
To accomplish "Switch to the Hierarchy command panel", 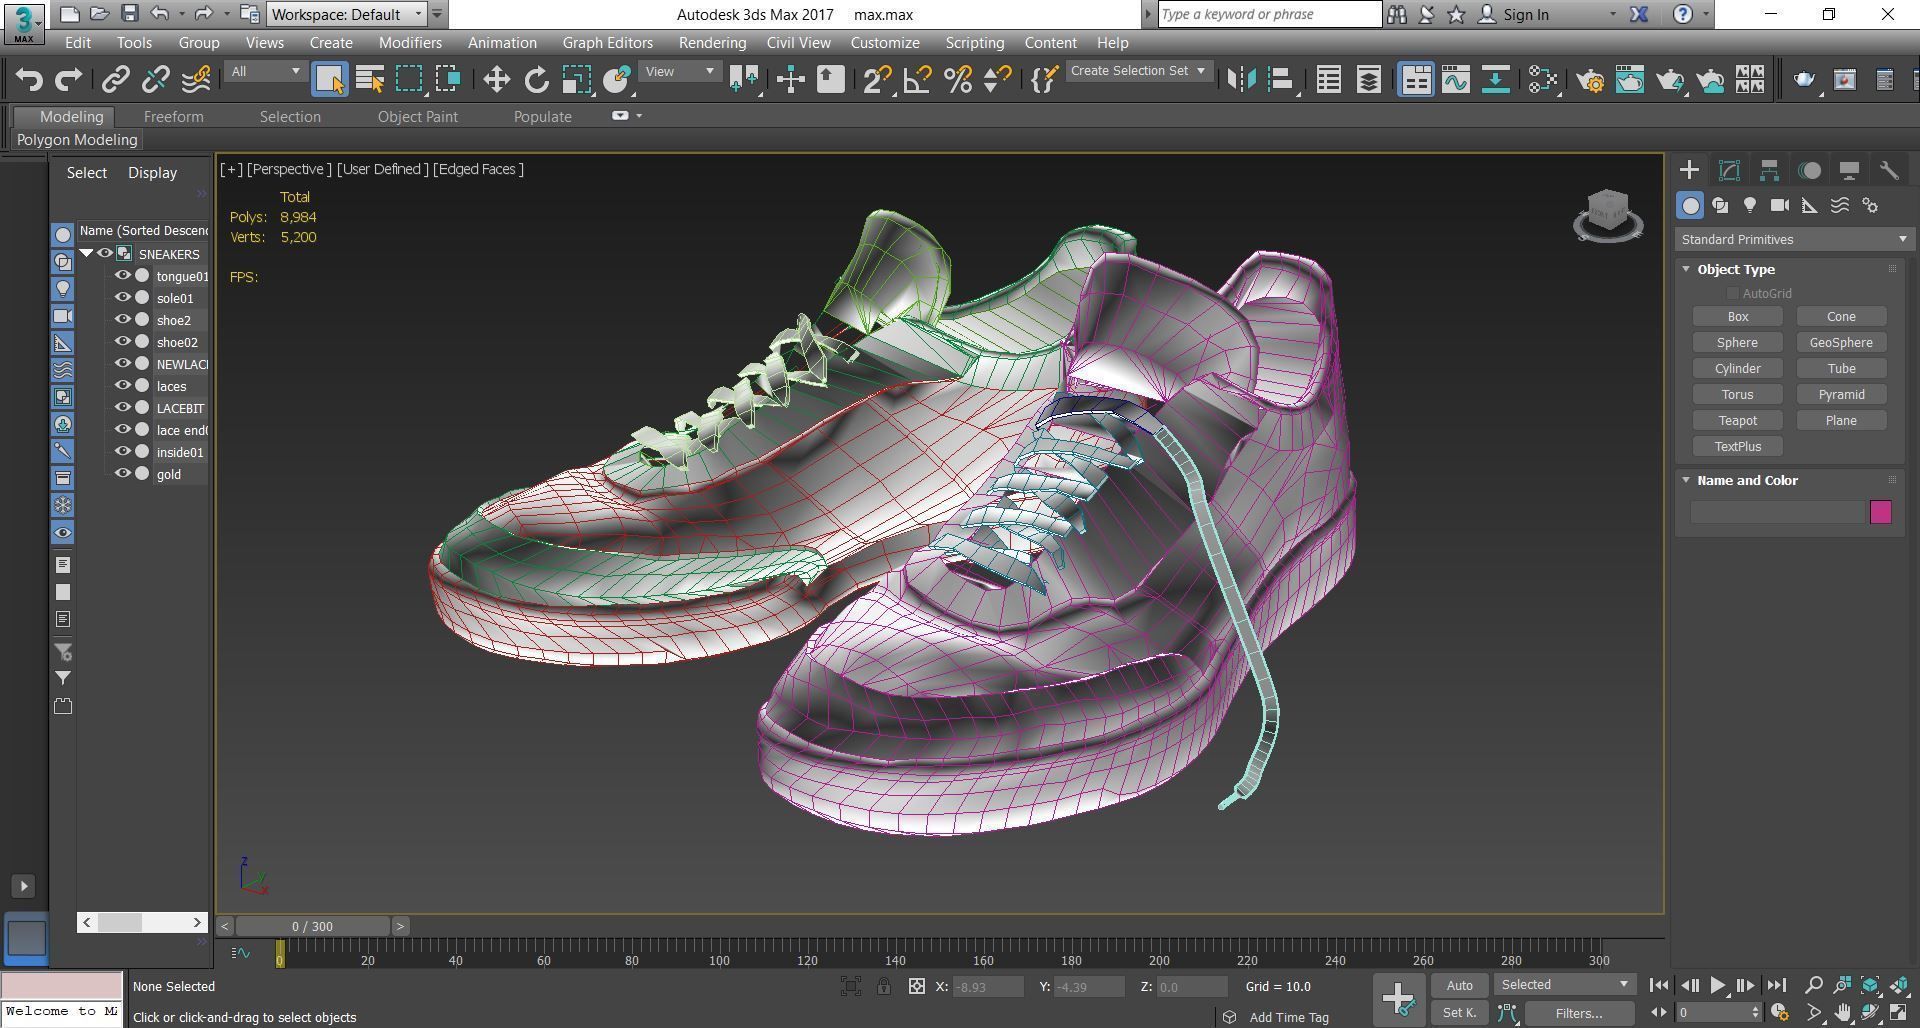I will click(x=1769, y=170).
